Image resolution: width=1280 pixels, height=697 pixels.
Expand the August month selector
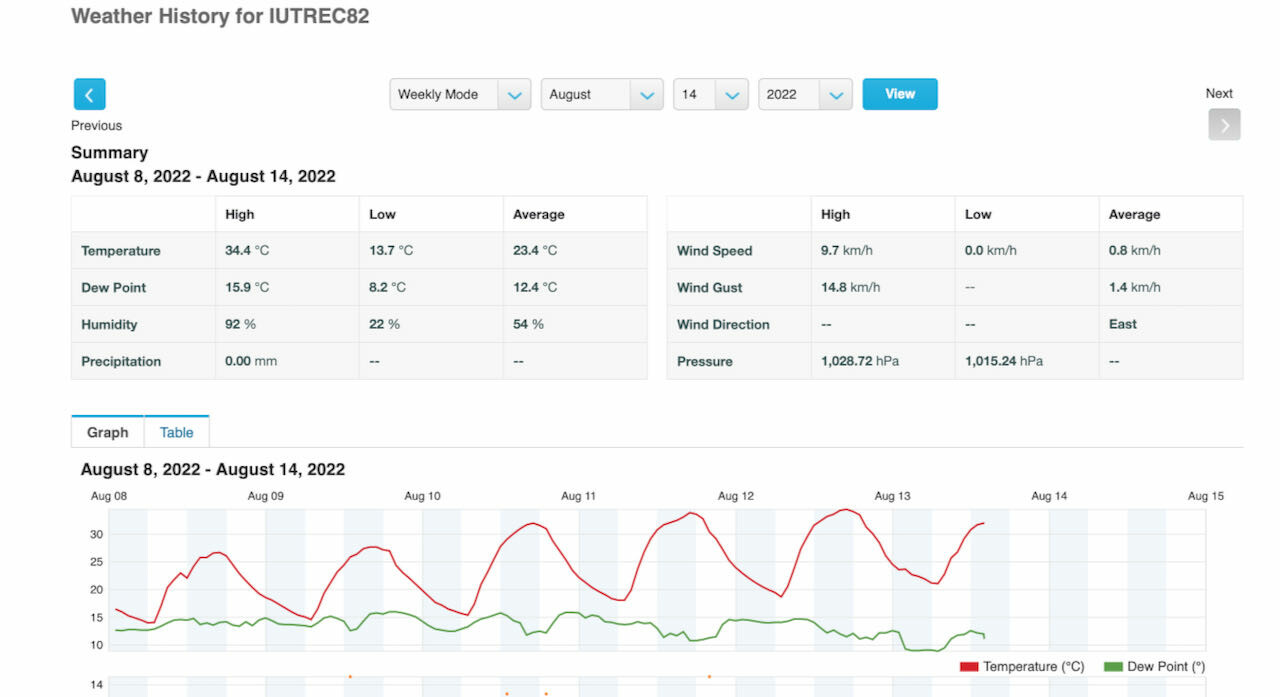tap(602, 94)
